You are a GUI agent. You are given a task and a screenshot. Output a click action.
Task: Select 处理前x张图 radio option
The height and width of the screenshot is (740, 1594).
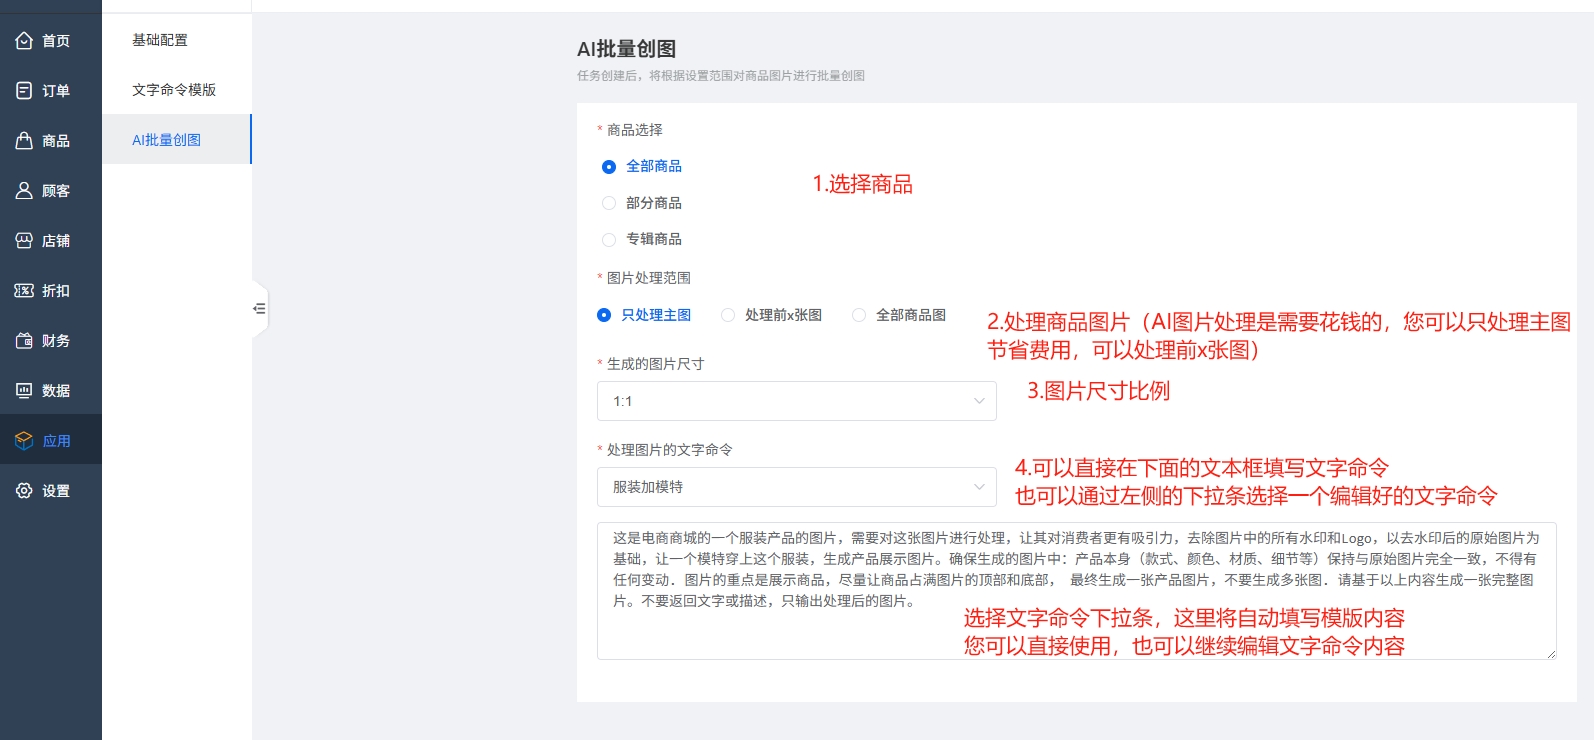pos(728,315)
